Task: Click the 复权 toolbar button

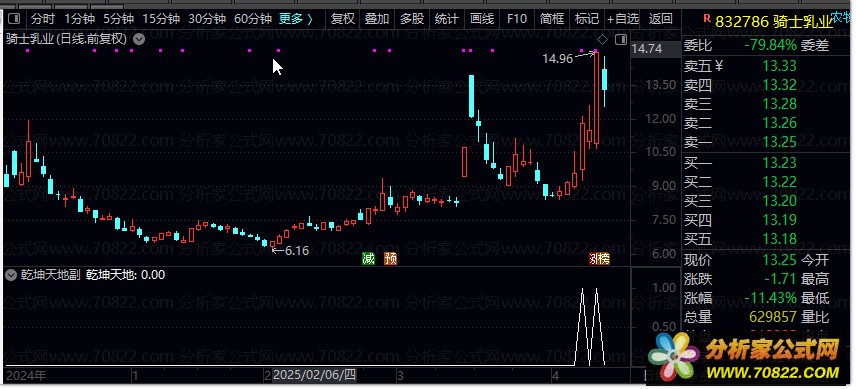Action: 343,19
